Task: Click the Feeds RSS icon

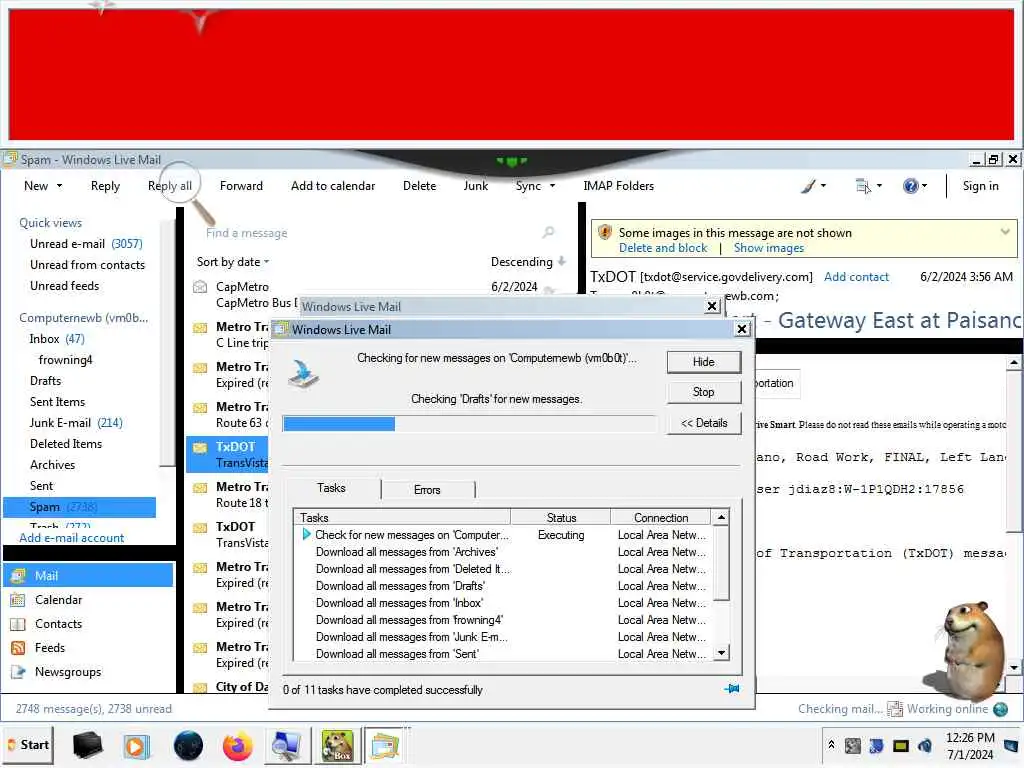Action: [18, 648]
